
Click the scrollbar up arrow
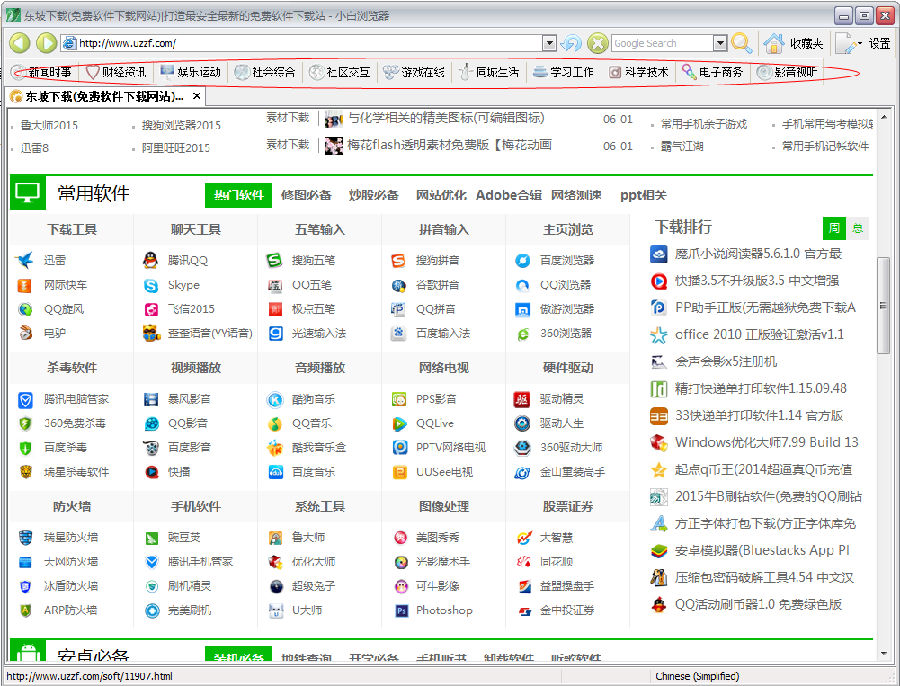883,117
